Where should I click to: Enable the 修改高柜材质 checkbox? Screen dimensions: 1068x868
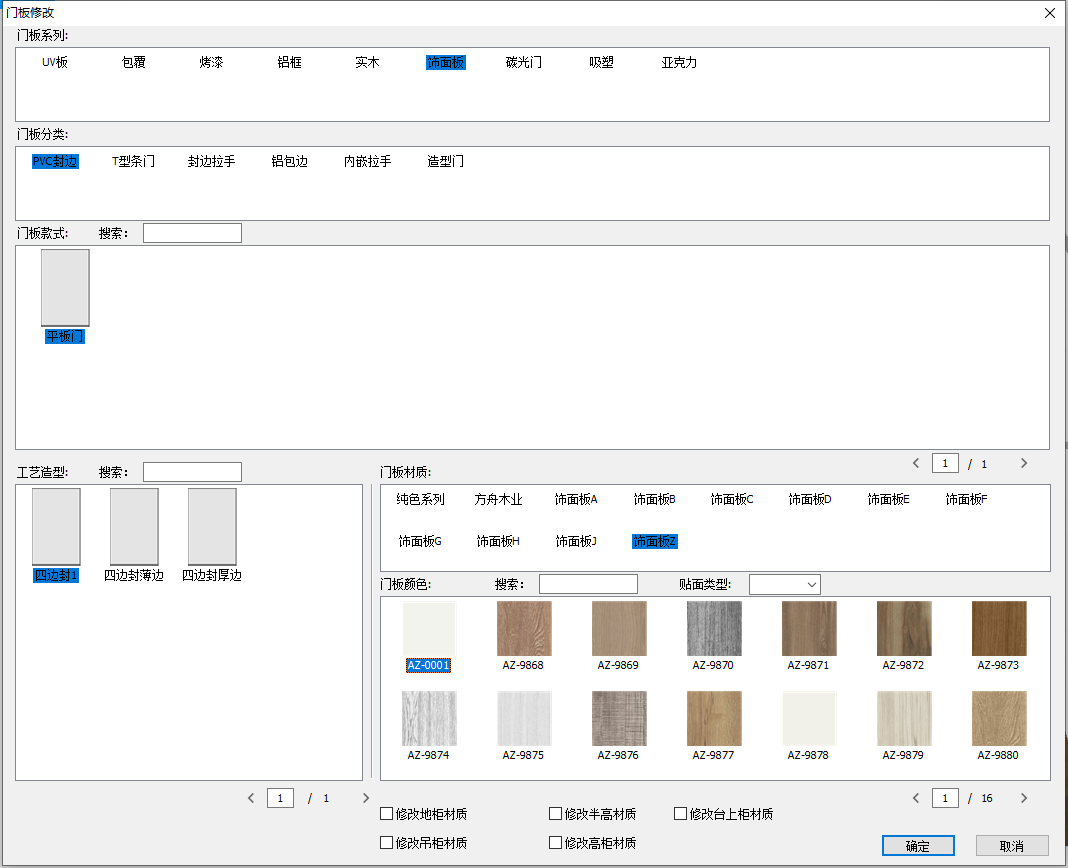tap(555, 843)
